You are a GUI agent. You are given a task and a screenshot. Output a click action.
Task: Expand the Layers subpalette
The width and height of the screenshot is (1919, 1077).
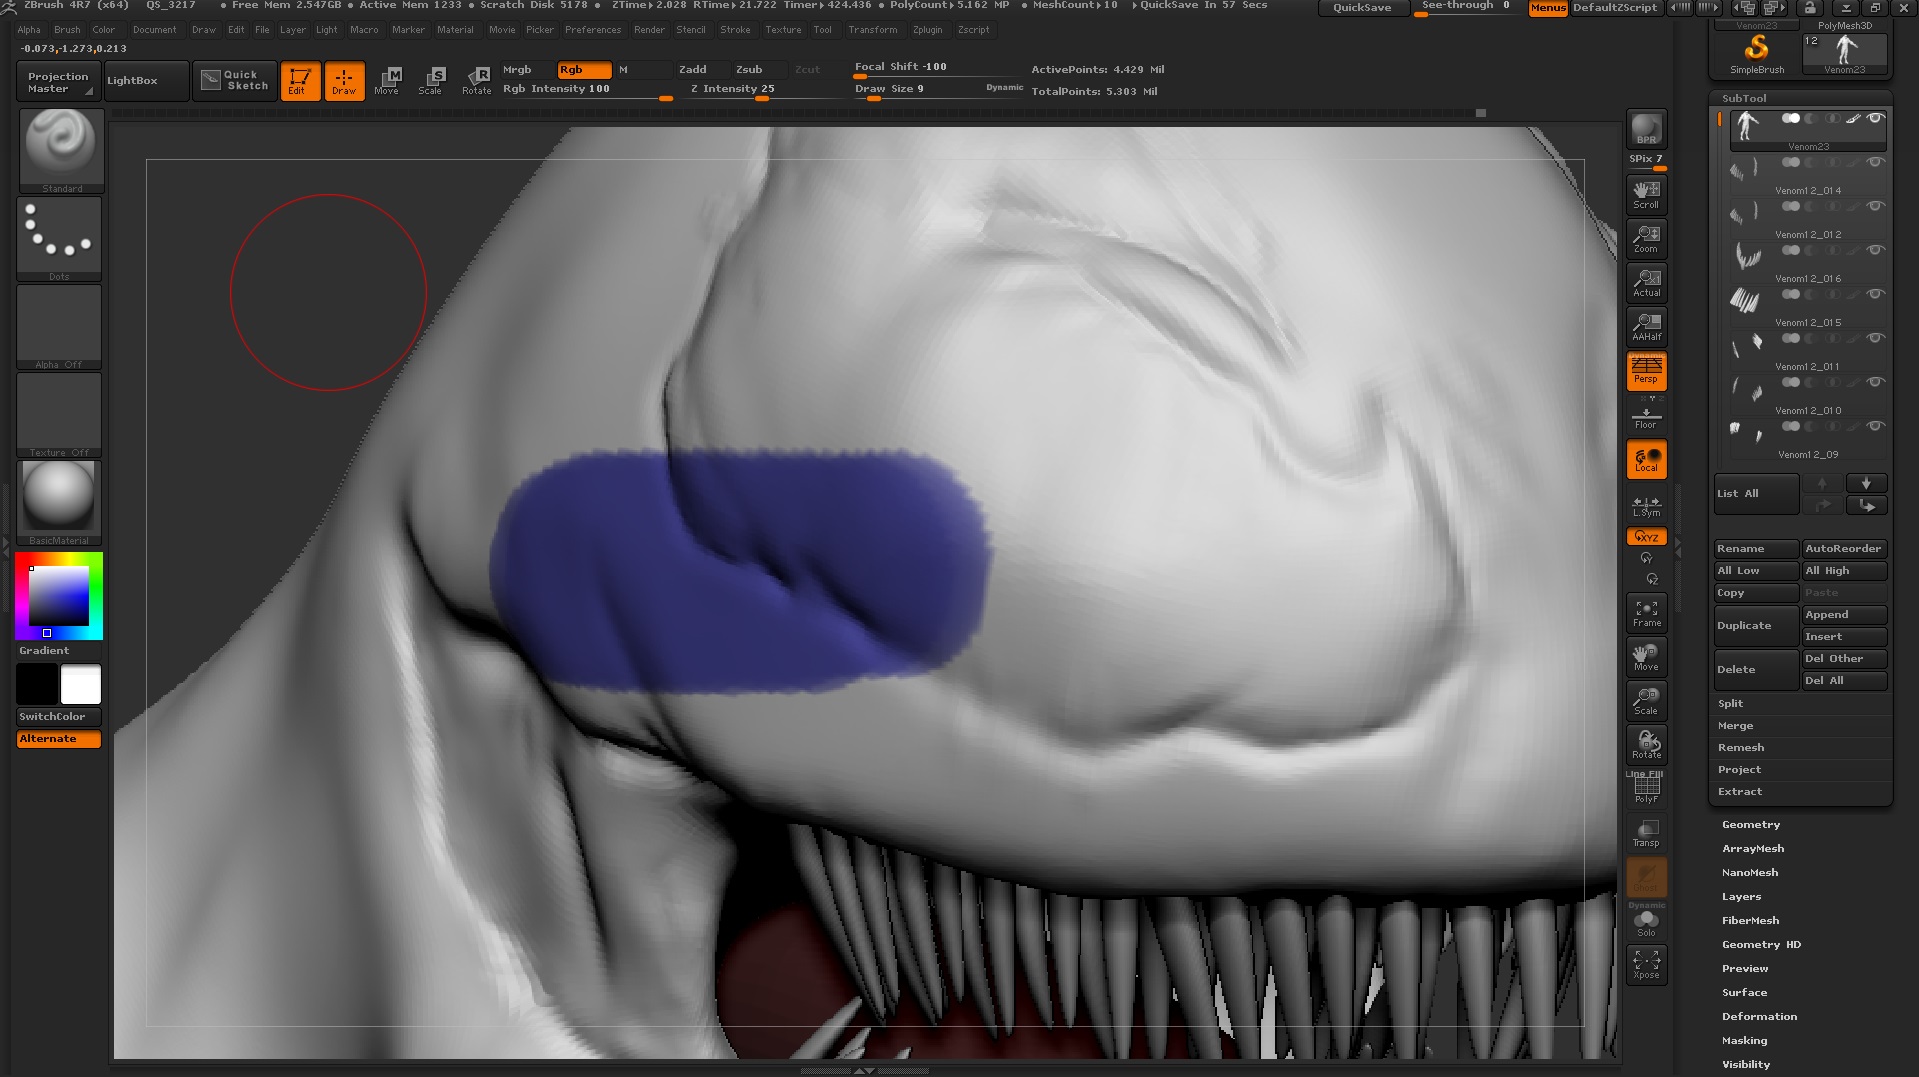coord(1741,897)
